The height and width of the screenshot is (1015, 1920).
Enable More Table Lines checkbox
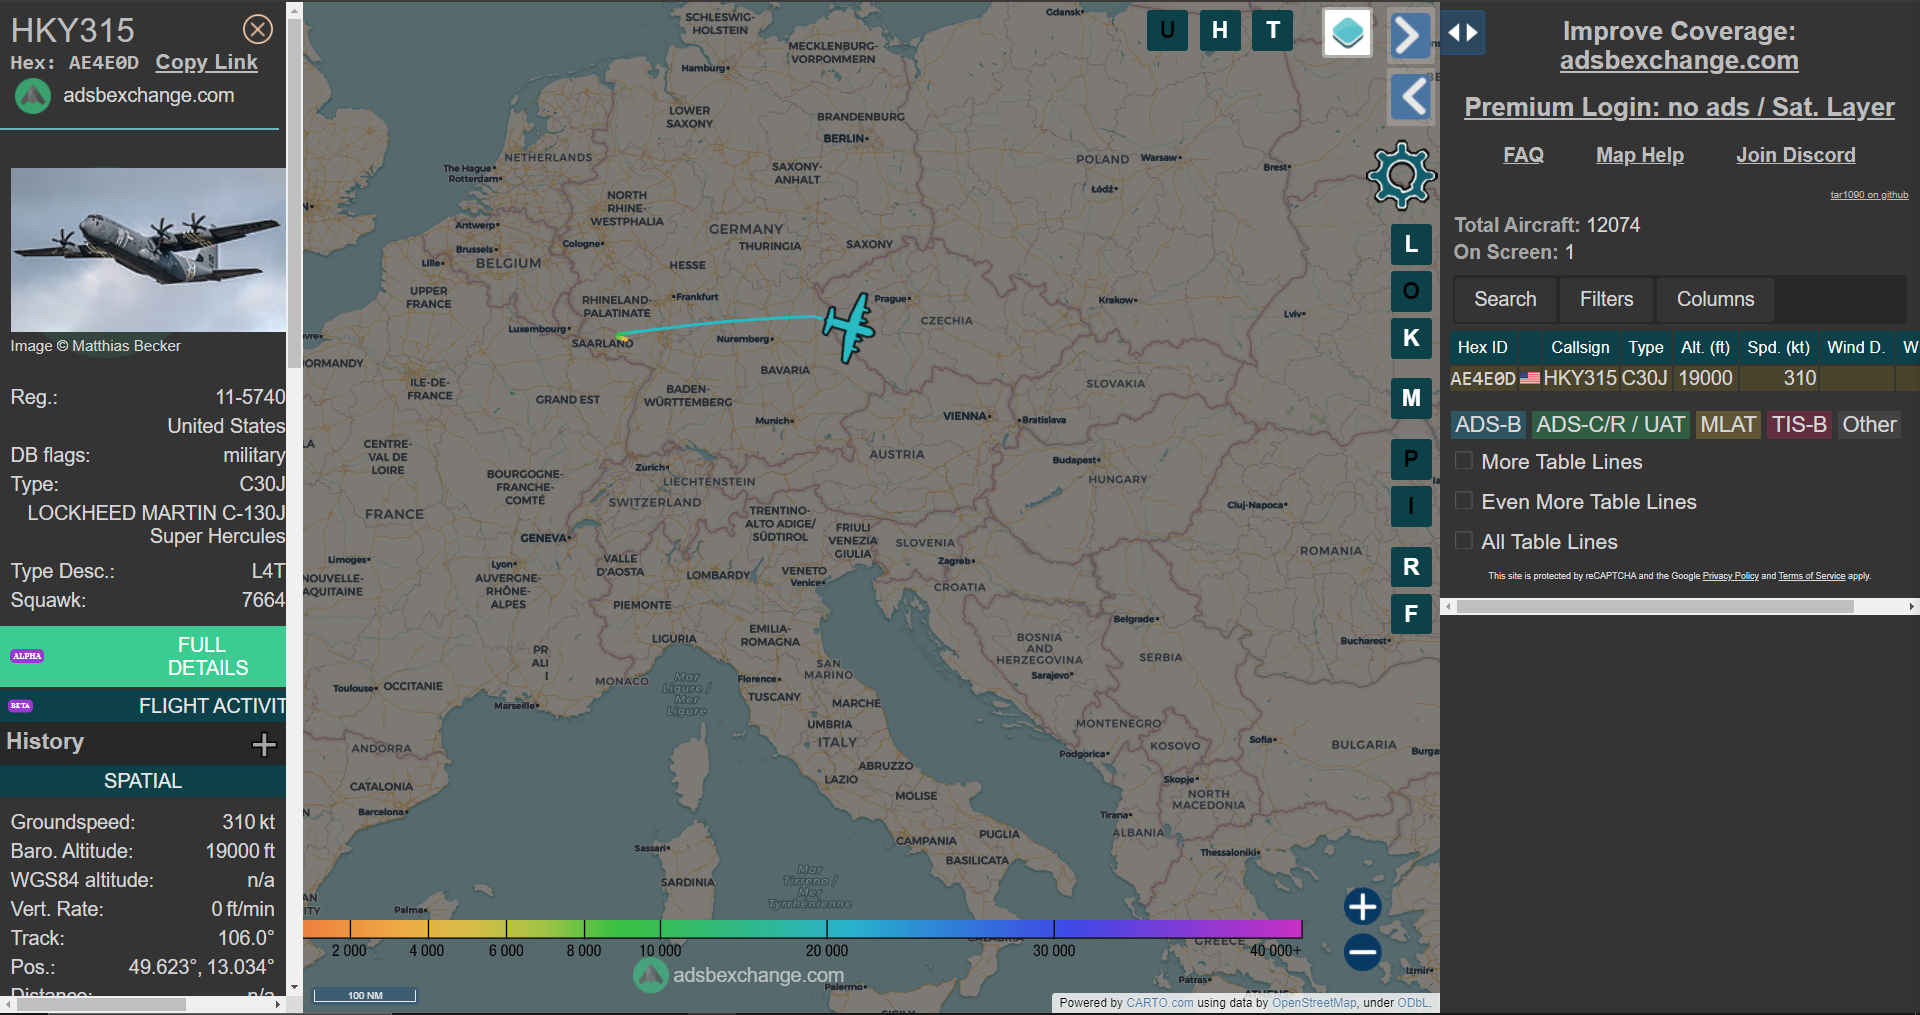tap(1464, 461)
